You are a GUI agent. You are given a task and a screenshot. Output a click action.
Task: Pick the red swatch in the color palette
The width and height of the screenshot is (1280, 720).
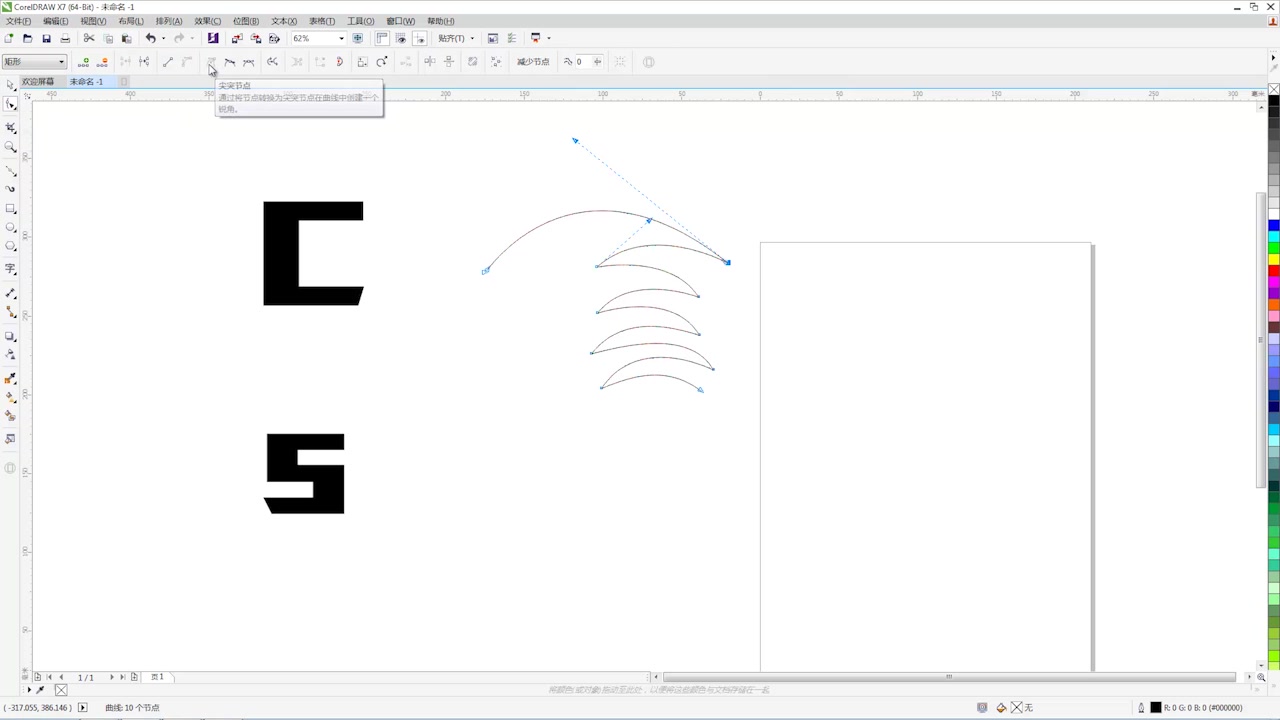tap(1274, 271)
